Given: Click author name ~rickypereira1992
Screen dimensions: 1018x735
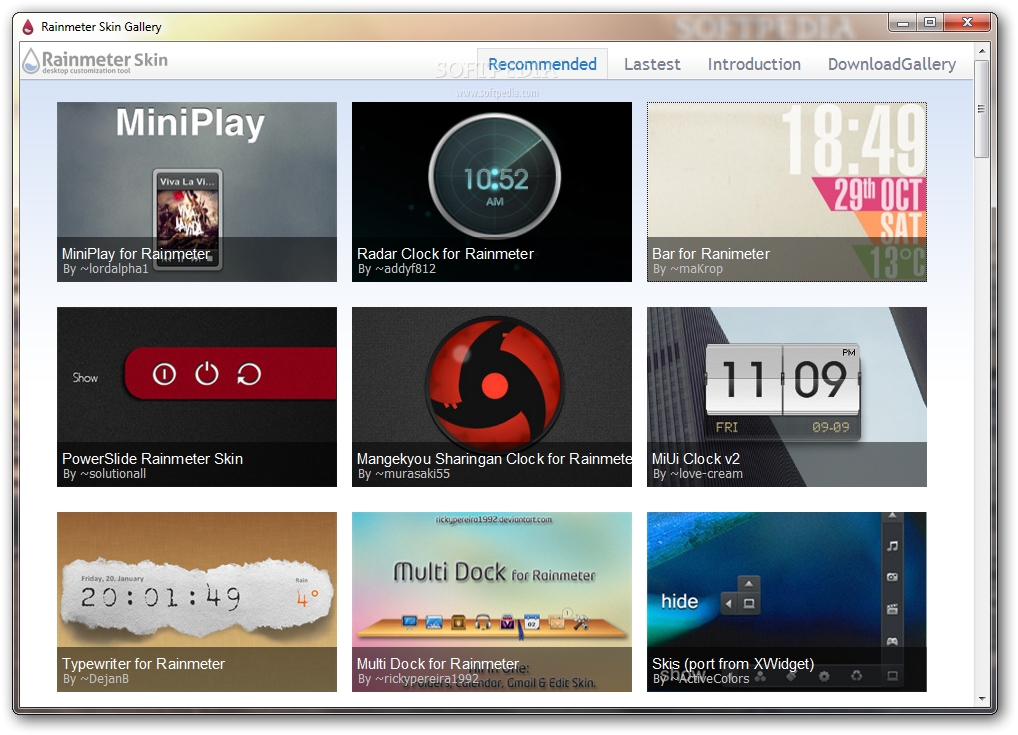Looking at the screenshot, I should pyautogui.click(x=427, y=679).
